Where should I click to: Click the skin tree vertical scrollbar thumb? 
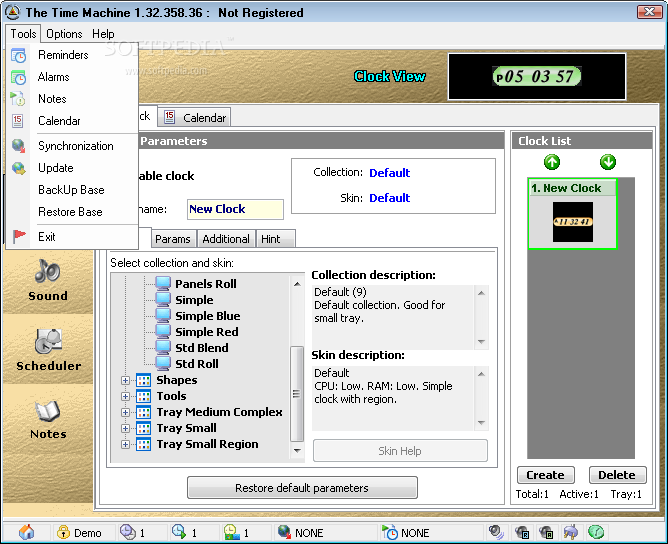click(x=297, y=394)
